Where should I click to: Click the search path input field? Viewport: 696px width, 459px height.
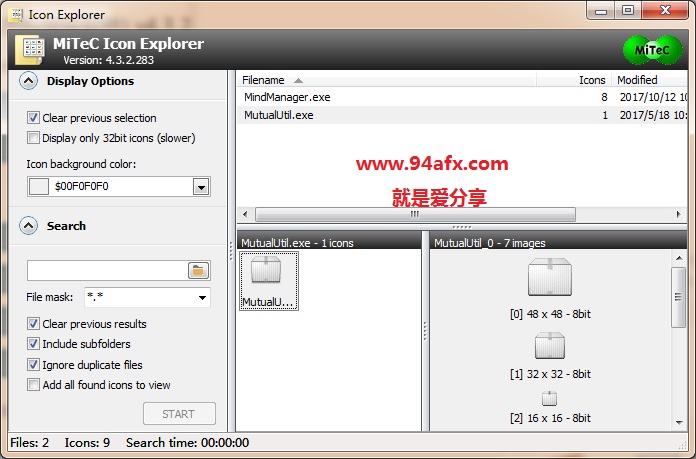[x=107, y=270]
